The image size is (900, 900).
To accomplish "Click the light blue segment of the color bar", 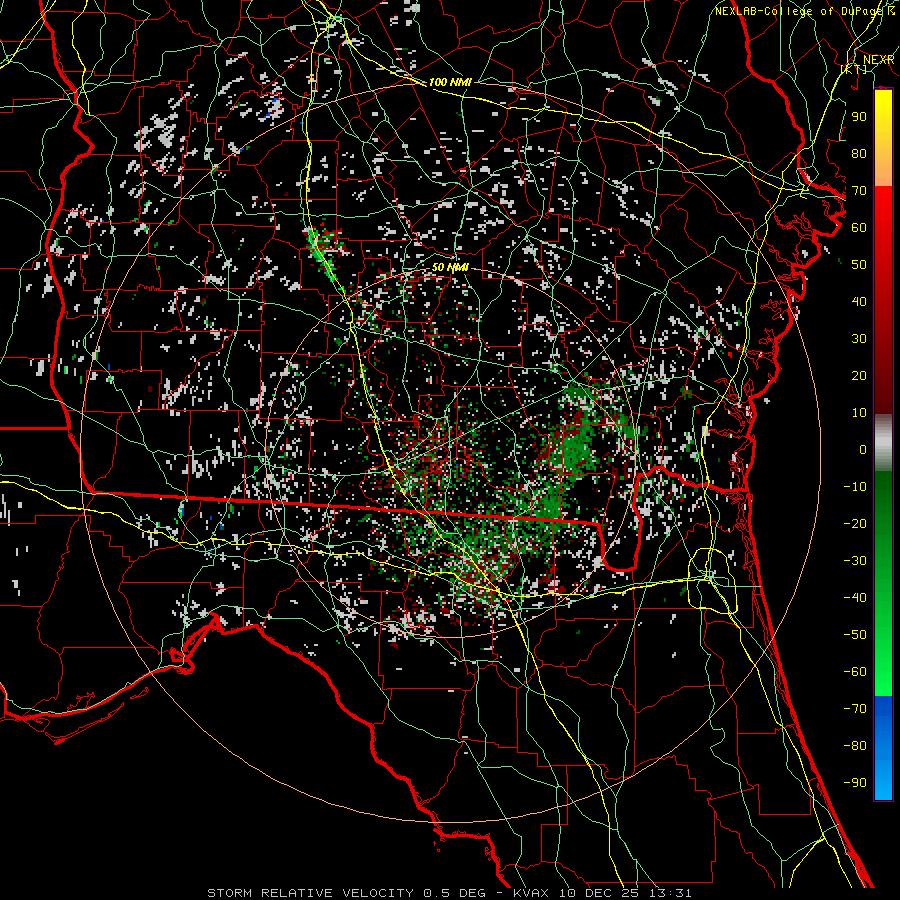I will click(x=883, y=778).
